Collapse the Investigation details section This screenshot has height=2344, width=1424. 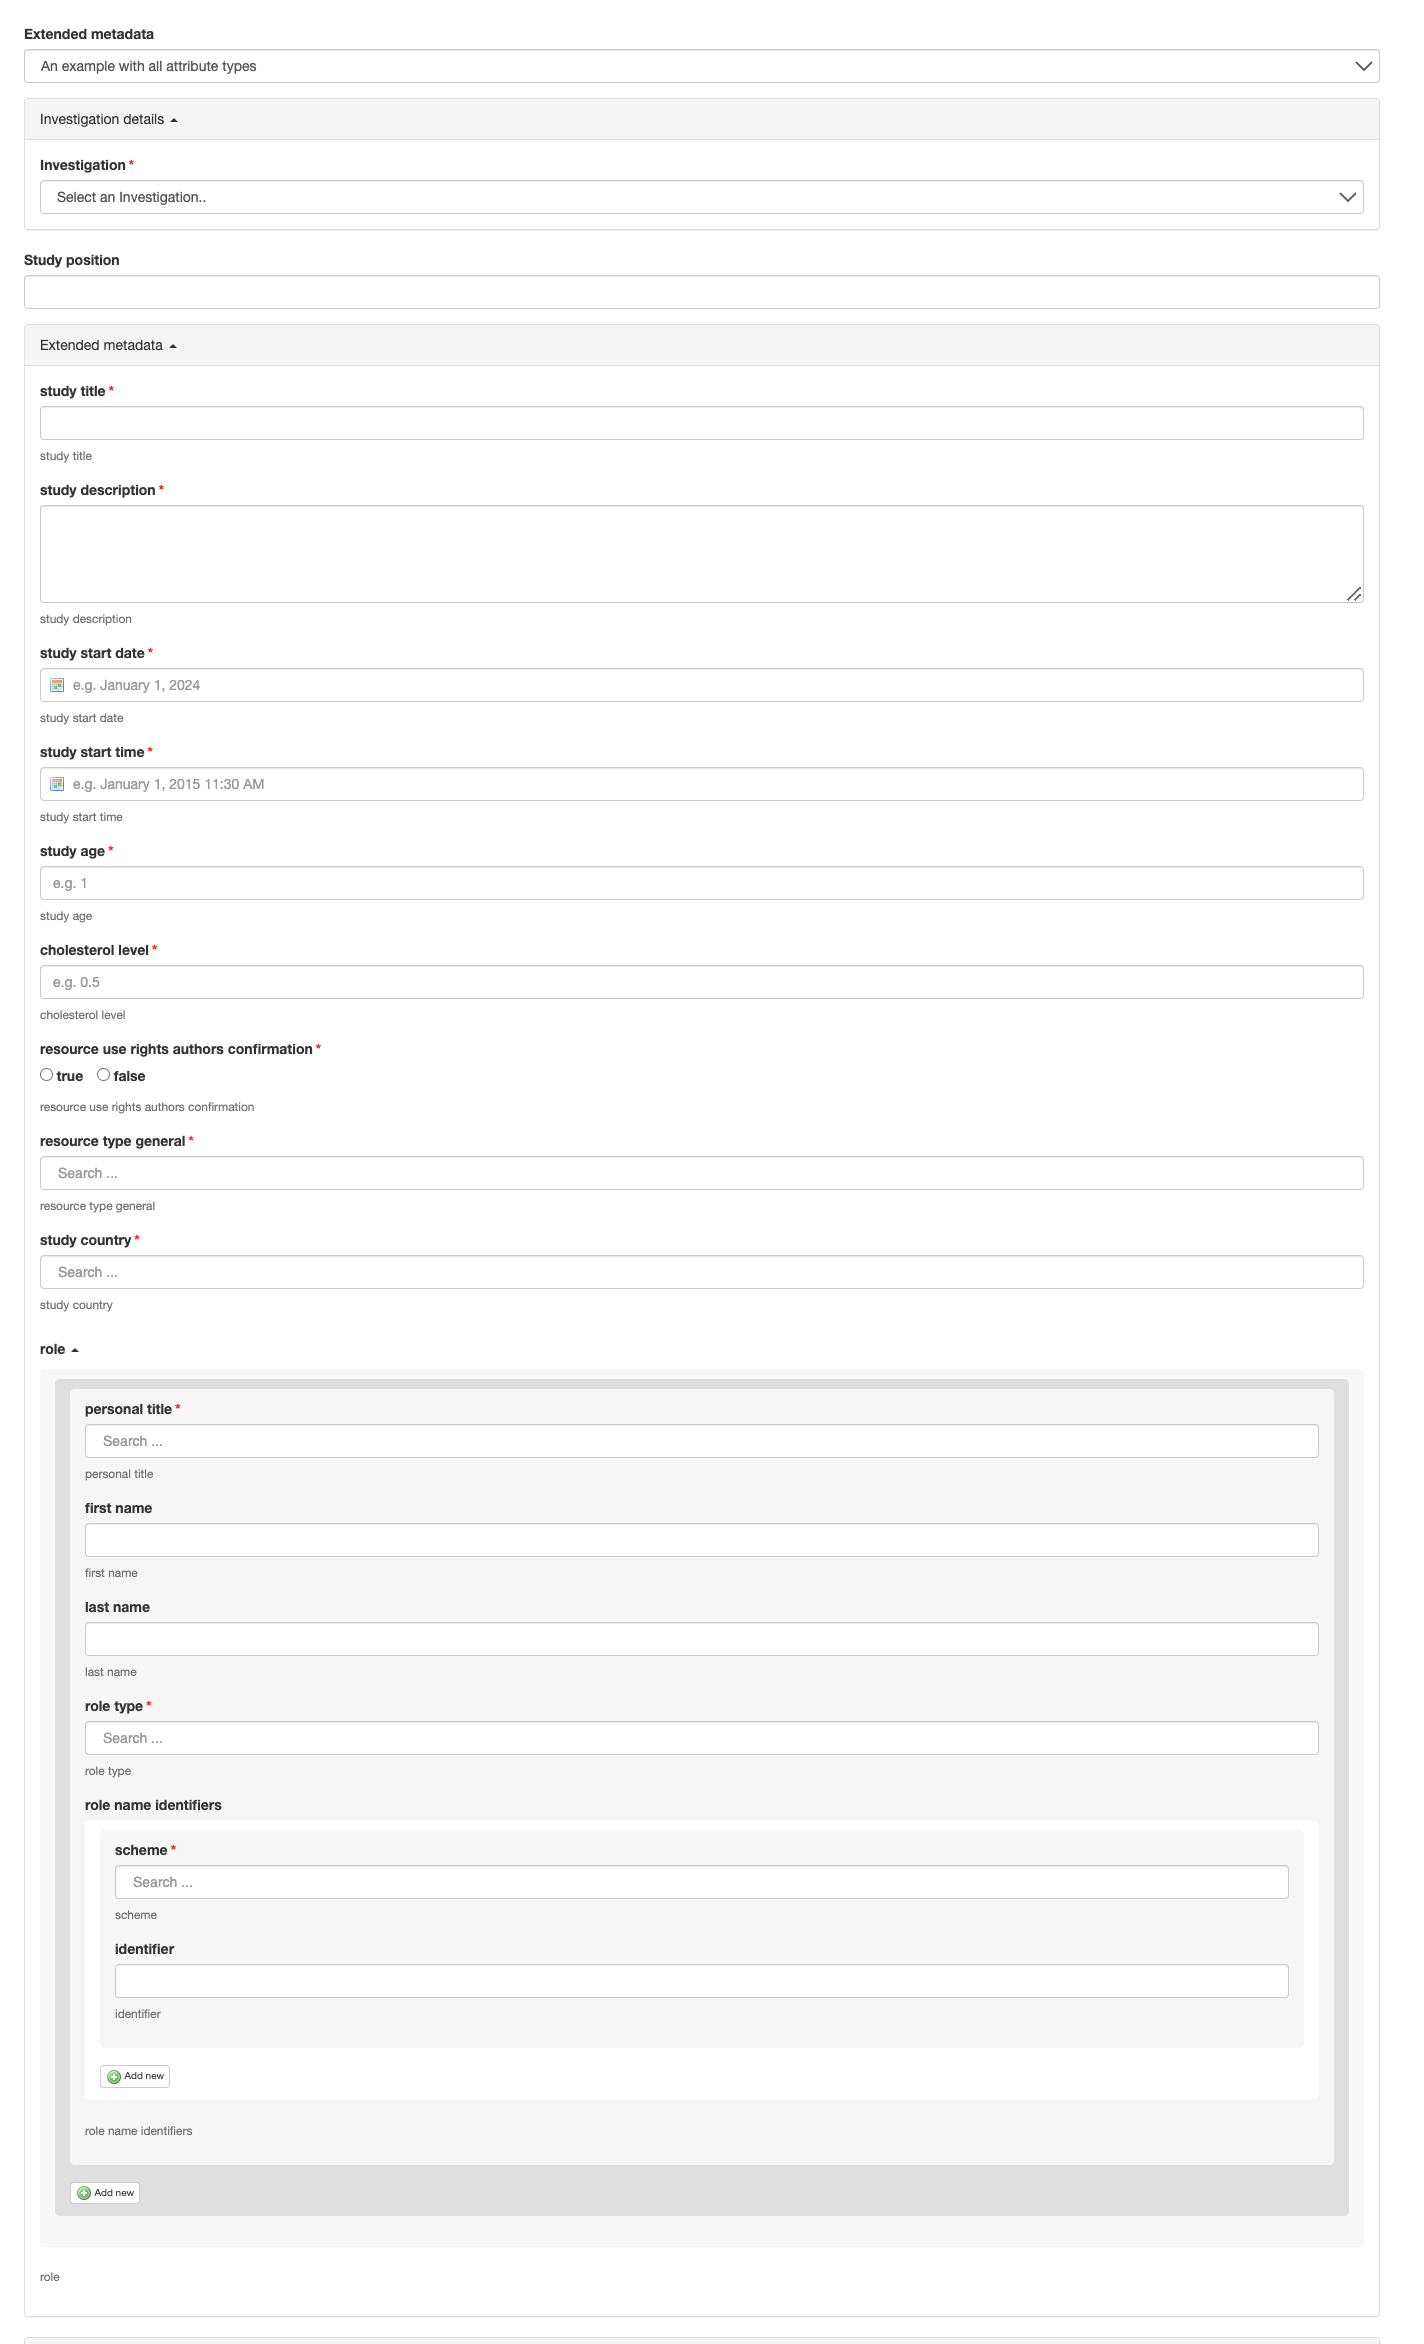109,119
